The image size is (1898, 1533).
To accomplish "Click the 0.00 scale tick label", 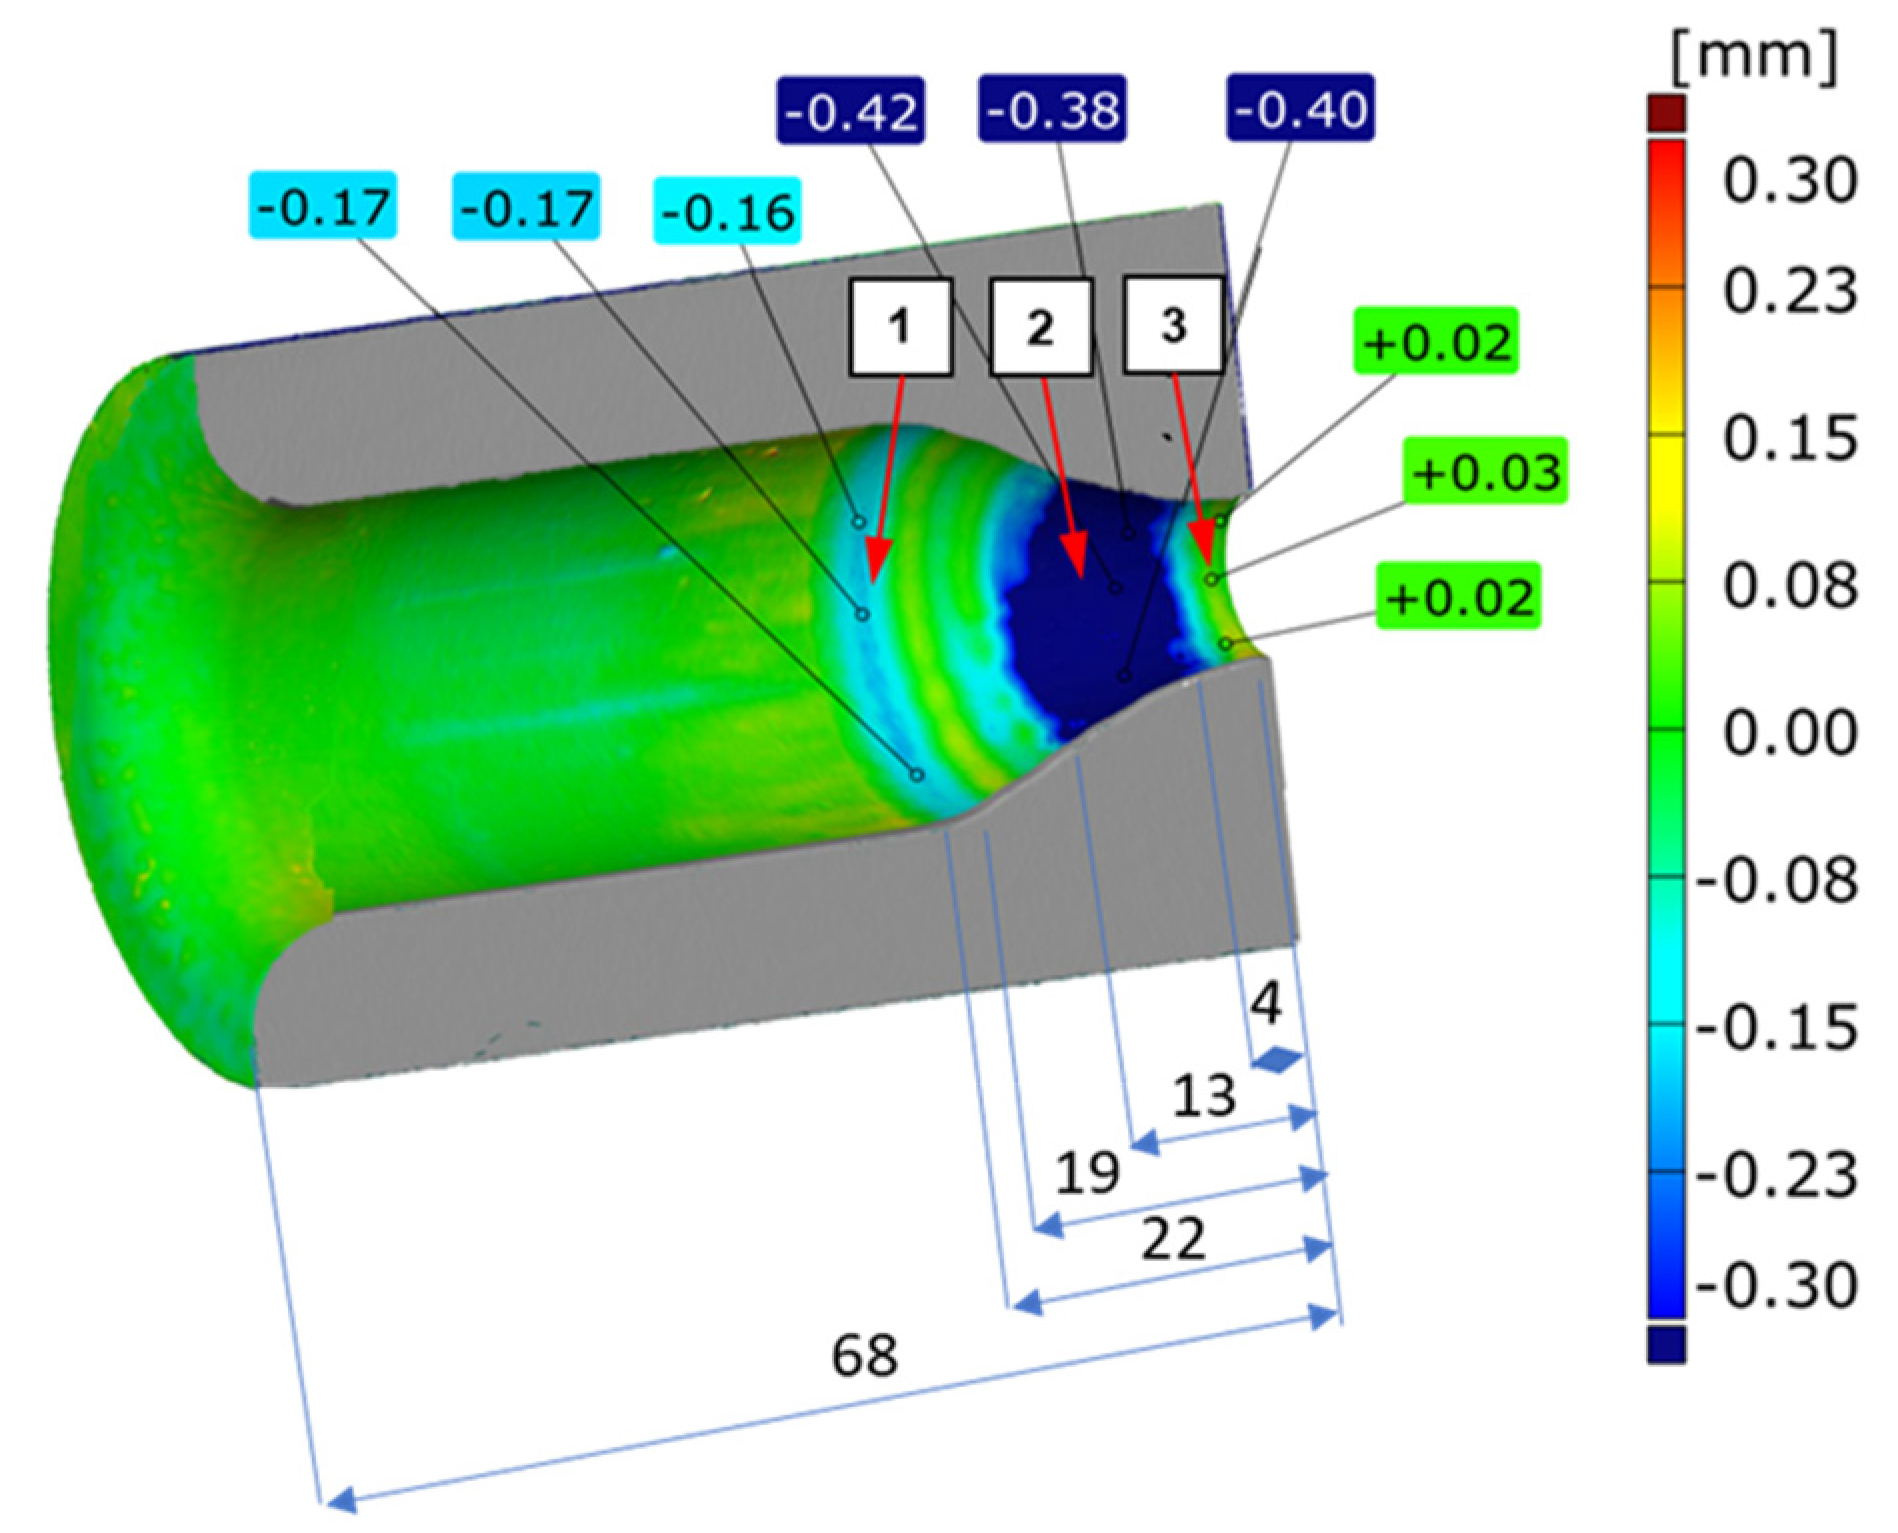I will 1790,732.
